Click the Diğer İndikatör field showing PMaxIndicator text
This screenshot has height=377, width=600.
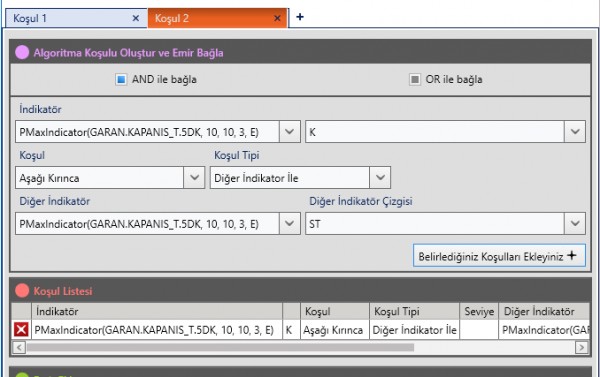coord(147,224)
